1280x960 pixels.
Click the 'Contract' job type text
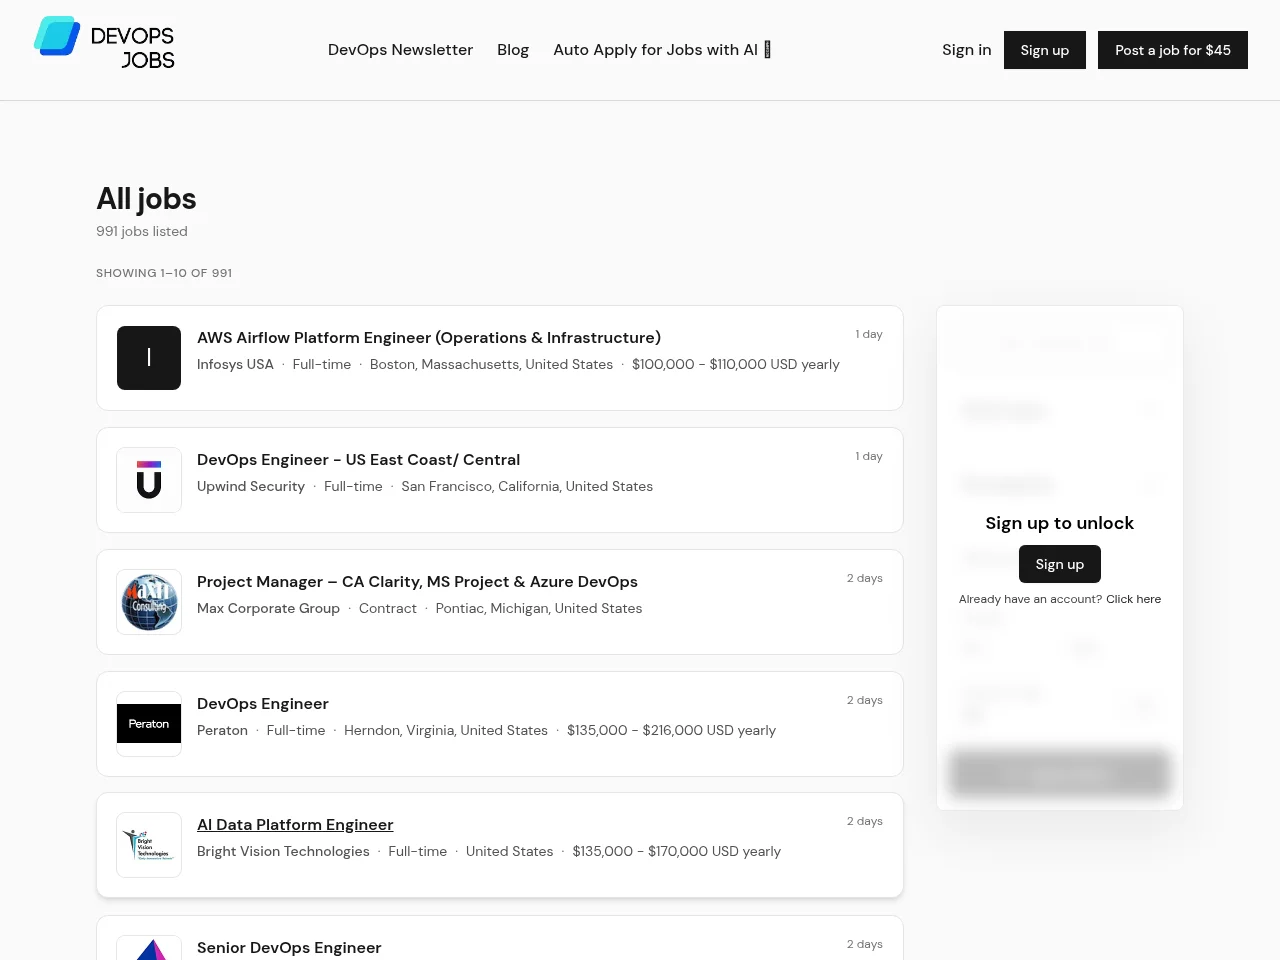point(388,609)
